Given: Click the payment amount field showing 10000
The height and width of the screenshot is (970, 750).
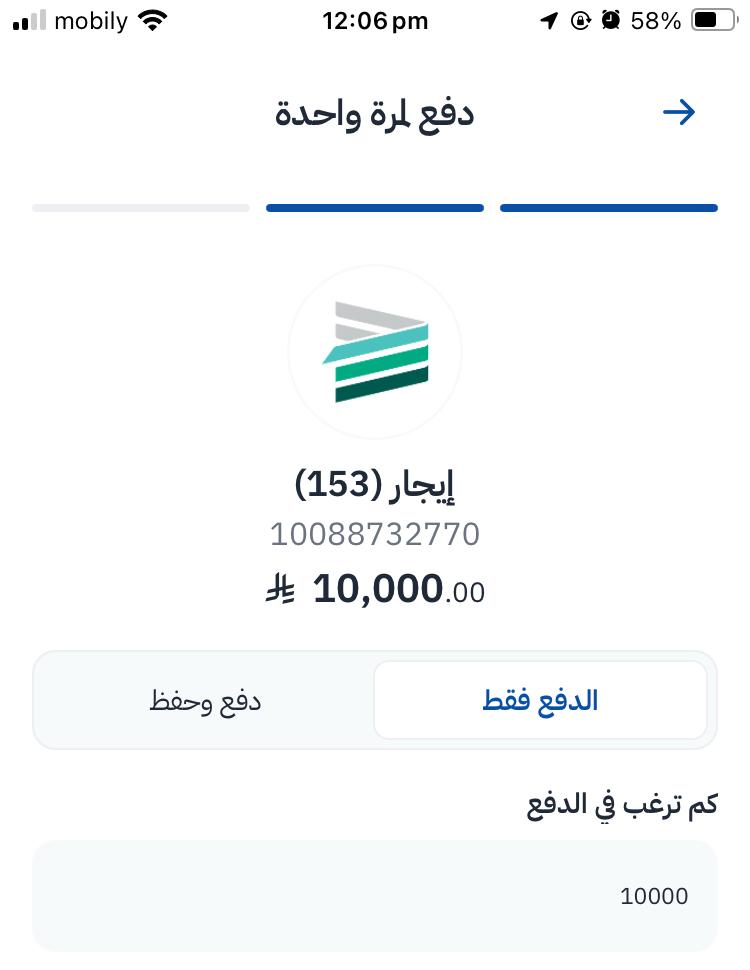Looking at the screenshot, I should [375, 895].
